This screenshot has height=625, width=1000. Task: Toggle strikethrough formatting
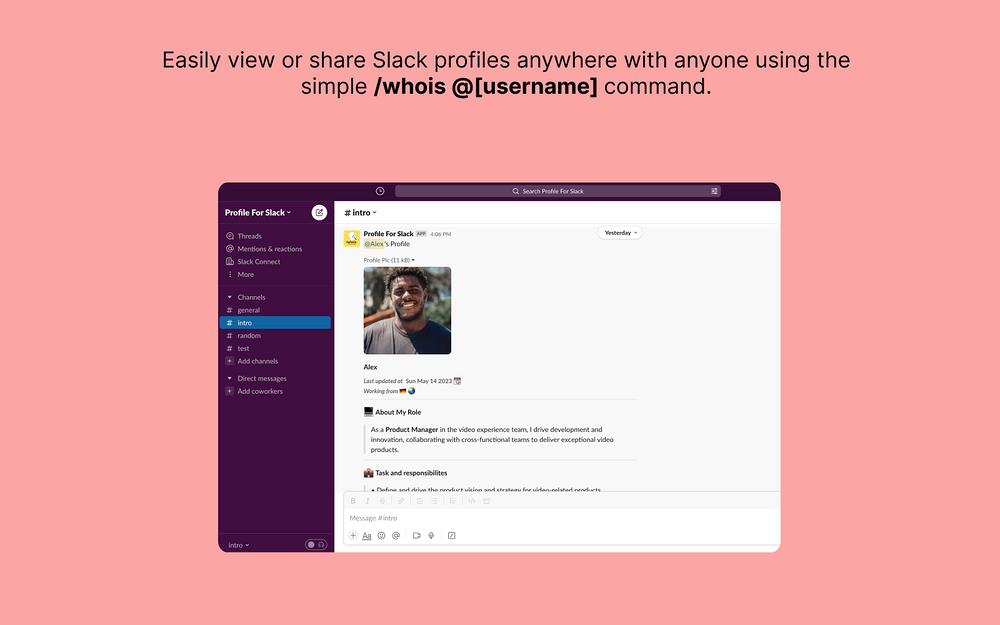pos(382,501)
